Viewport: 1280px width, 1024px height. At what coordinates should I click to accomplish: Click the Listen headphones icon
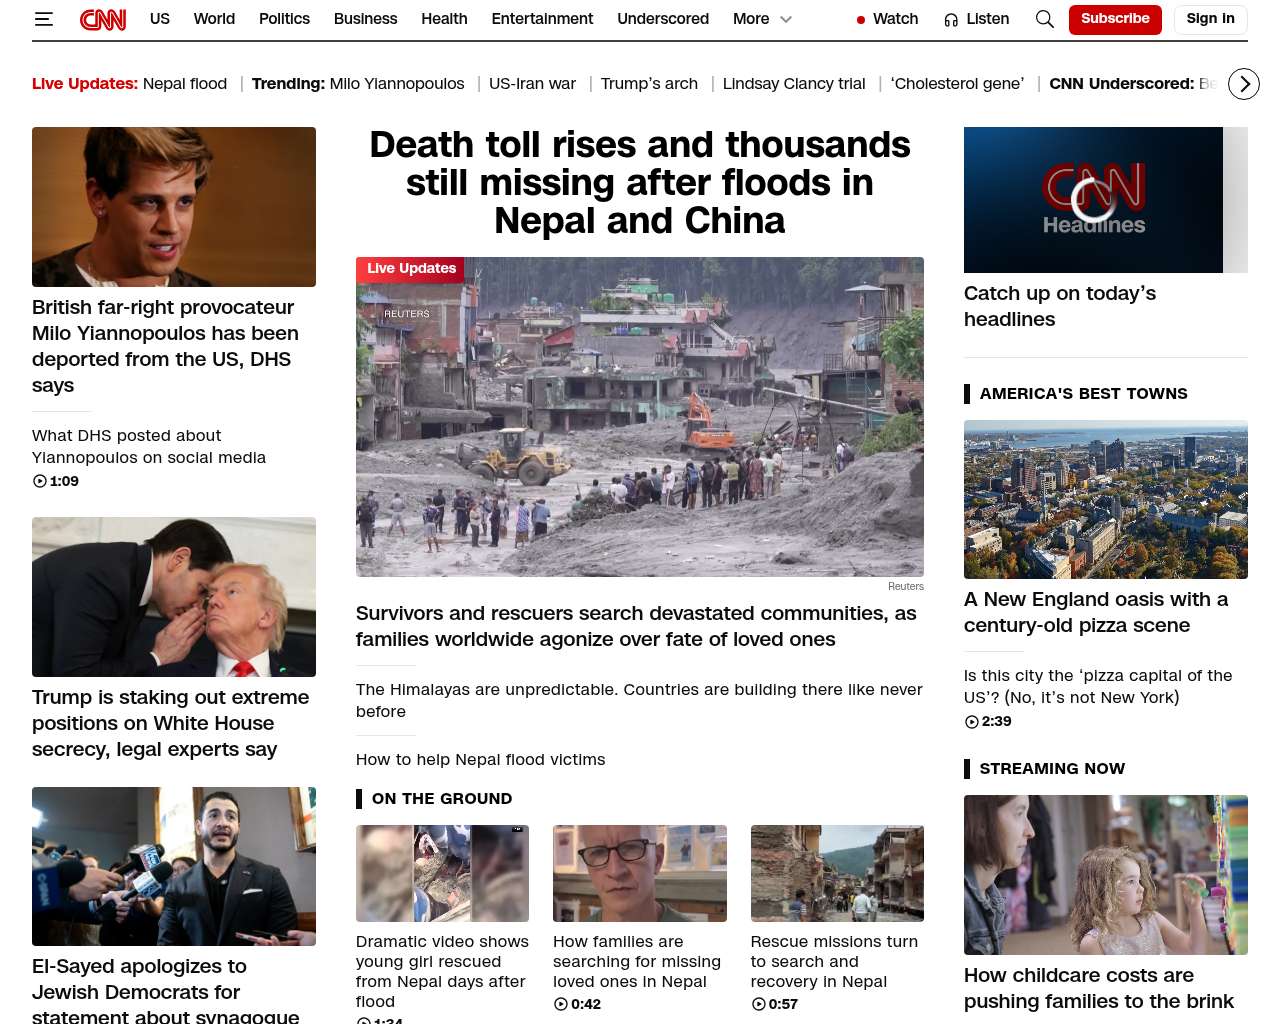point(951,20)
